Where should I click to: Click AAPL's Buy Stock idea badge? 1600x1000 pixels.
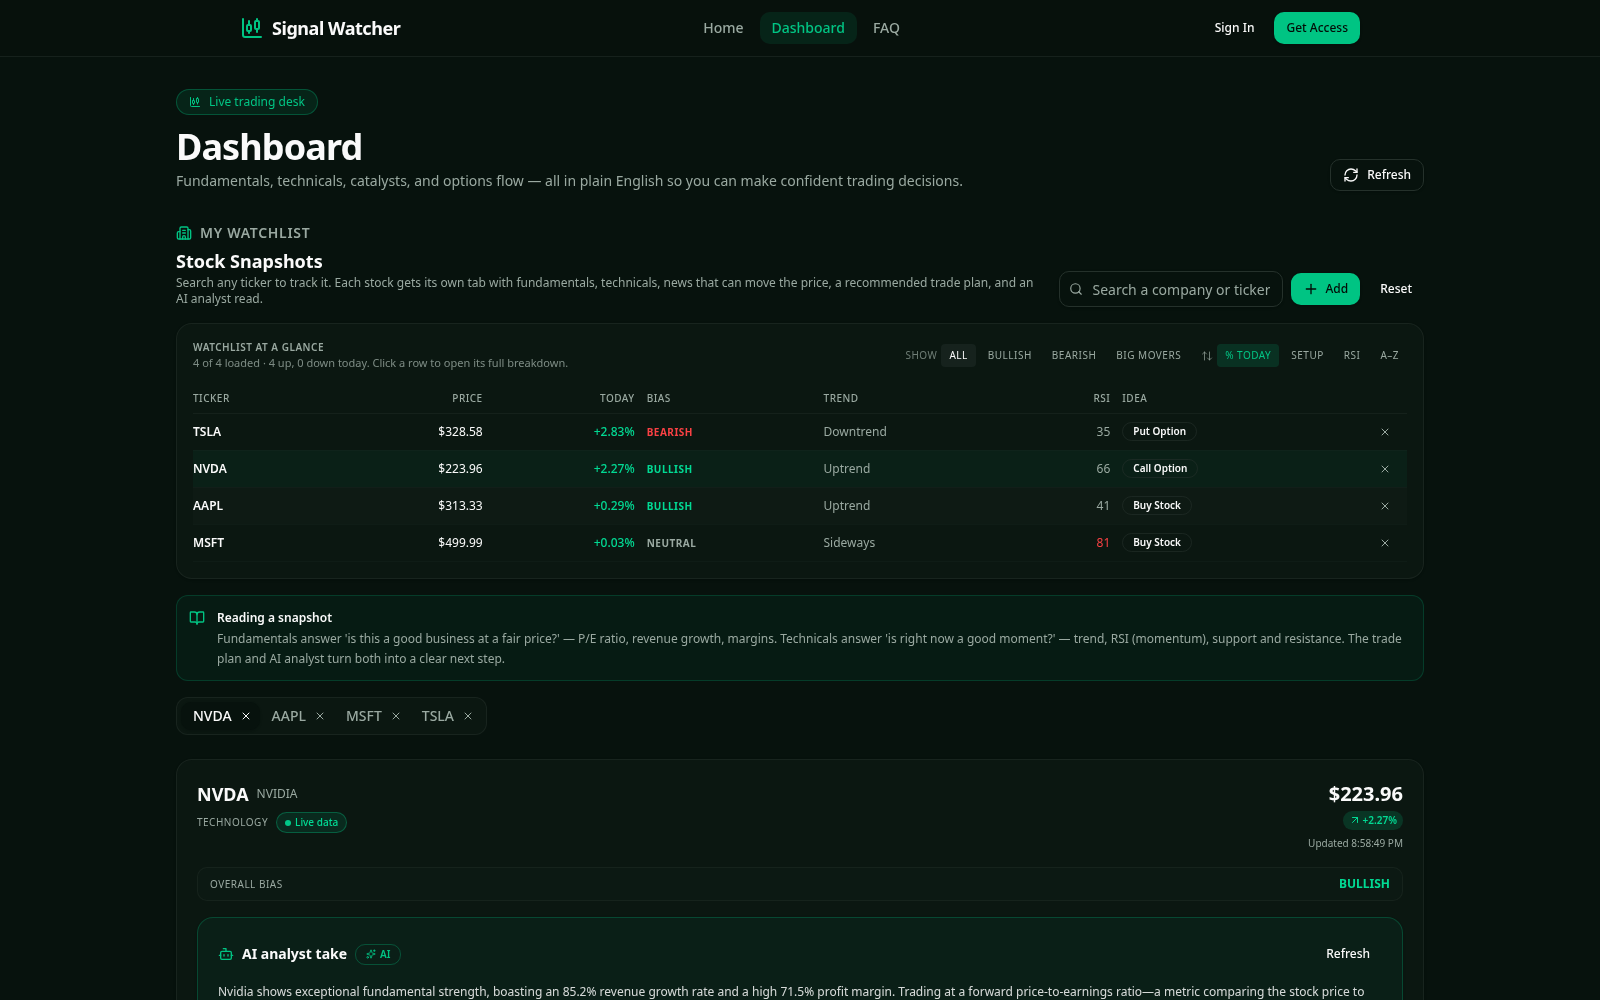tap(1157, 506)
